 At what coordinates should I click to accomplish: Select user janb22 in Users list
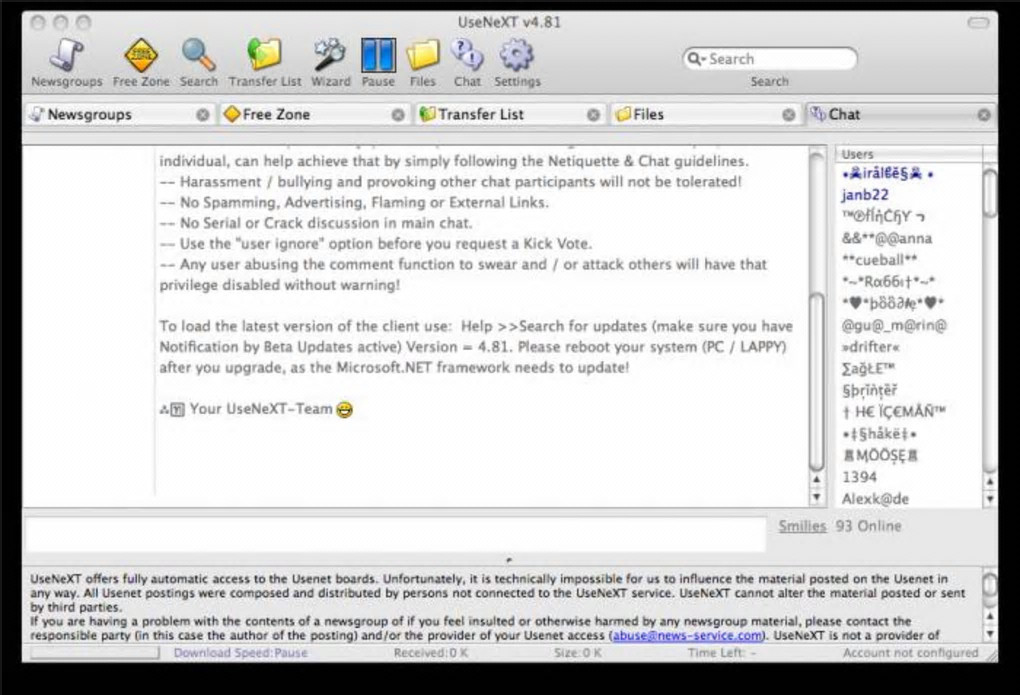pos(865,195)
